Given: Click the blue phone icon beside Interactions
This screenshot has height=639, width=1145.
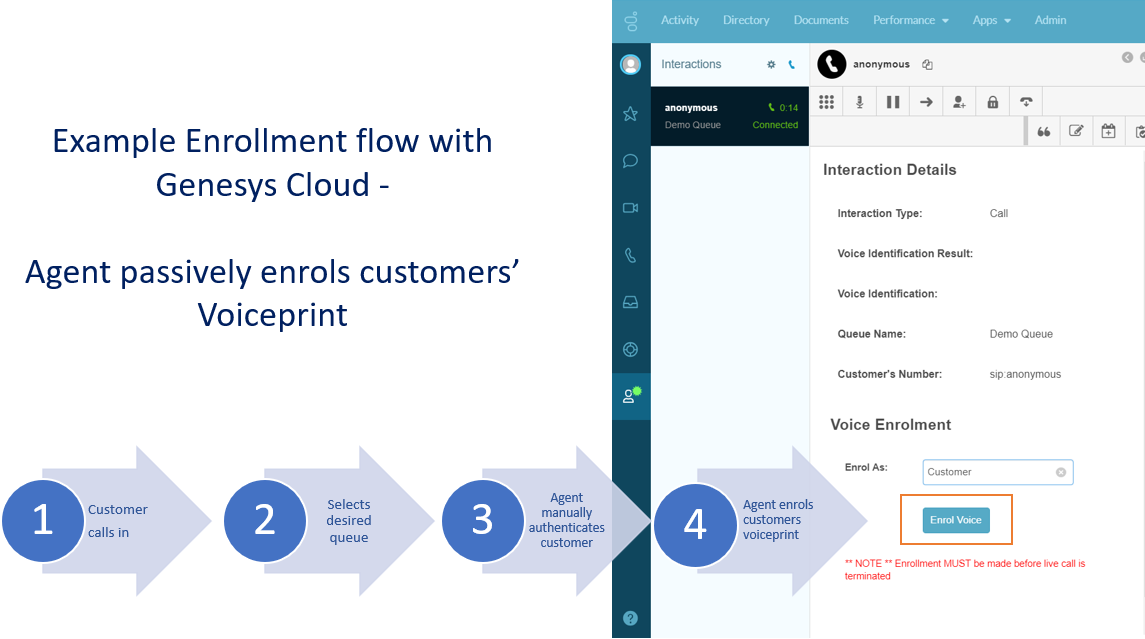Looking at the screenshot, I should pyautogui.click(x=792, y=64).
